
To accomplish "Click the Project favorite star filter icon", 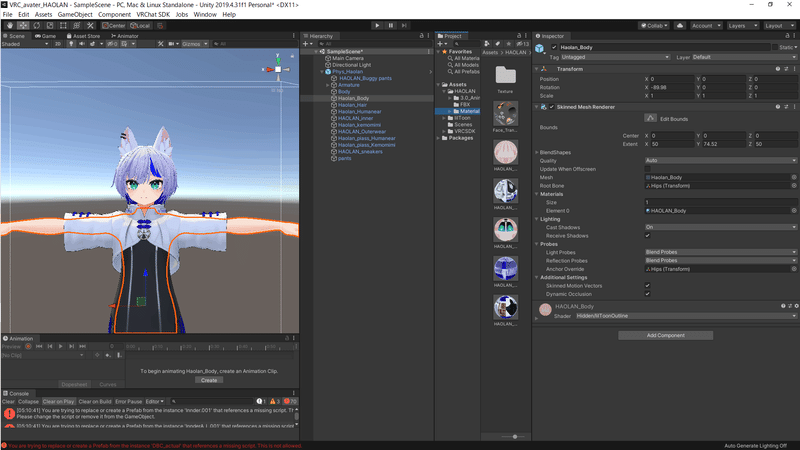I will tap(508, 44).
